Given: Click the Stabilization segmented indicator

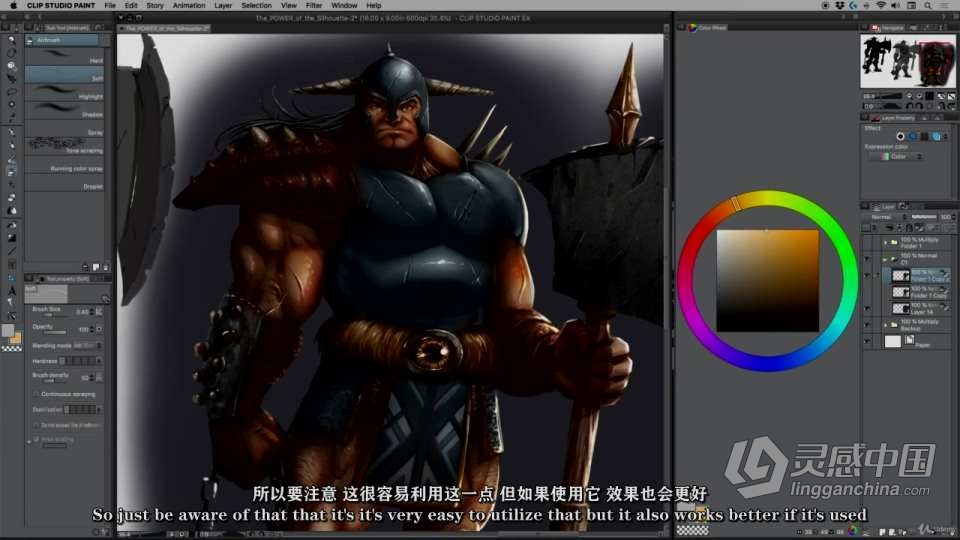Looking at the screenshot, I should (82, 410).
